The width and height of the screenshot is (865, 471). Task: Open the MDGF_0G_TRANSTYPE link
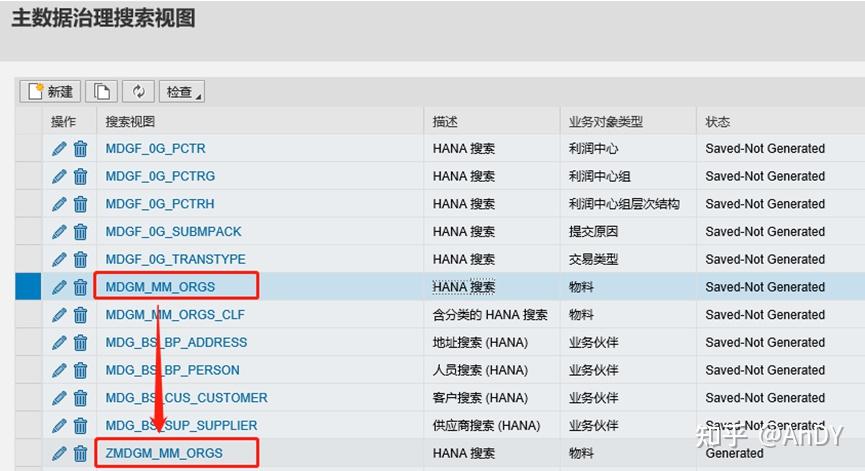click(175, 259)
